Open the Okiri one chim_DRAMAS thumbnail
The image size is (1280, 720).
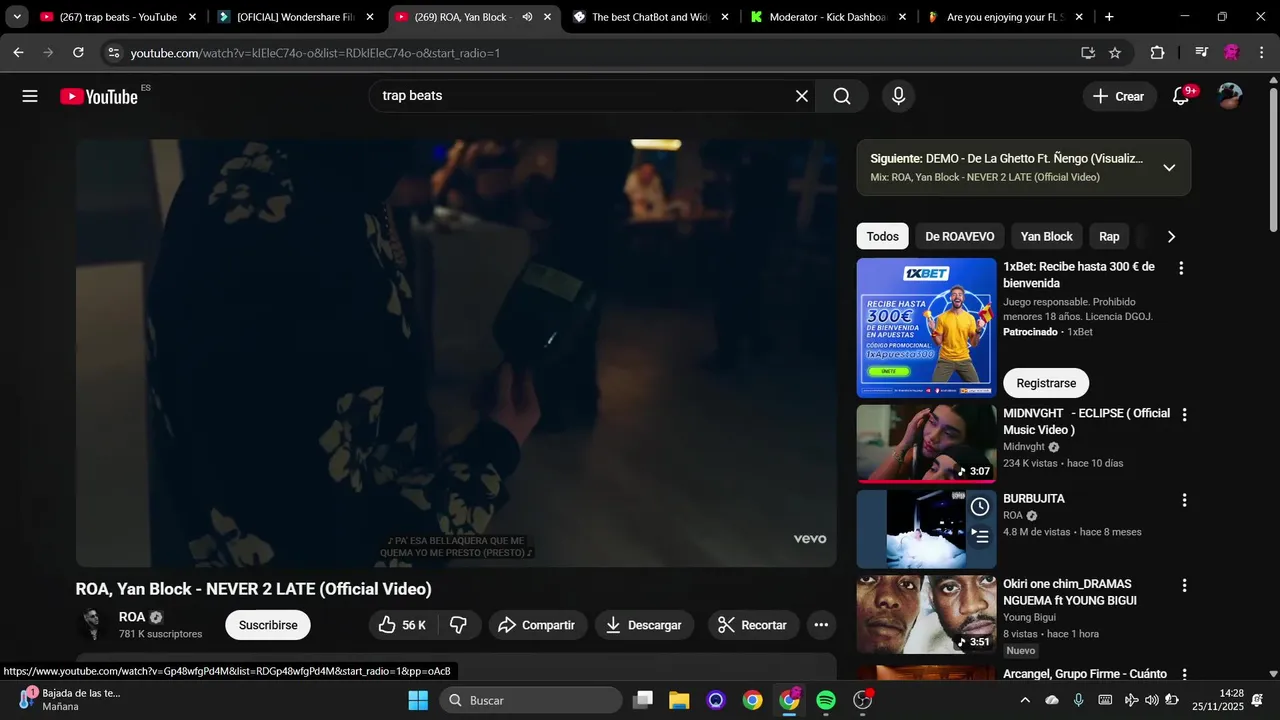point(926,614)
